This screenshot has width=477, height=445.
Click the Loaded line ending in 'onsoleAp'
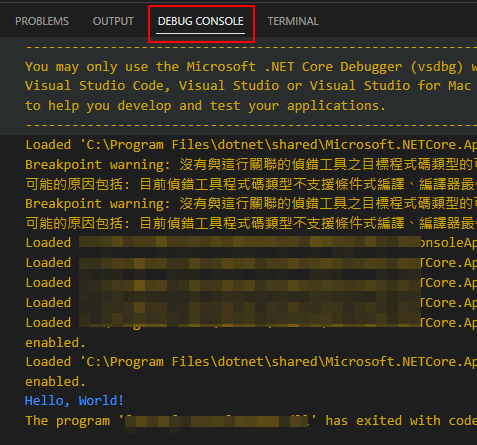(251, 243)
